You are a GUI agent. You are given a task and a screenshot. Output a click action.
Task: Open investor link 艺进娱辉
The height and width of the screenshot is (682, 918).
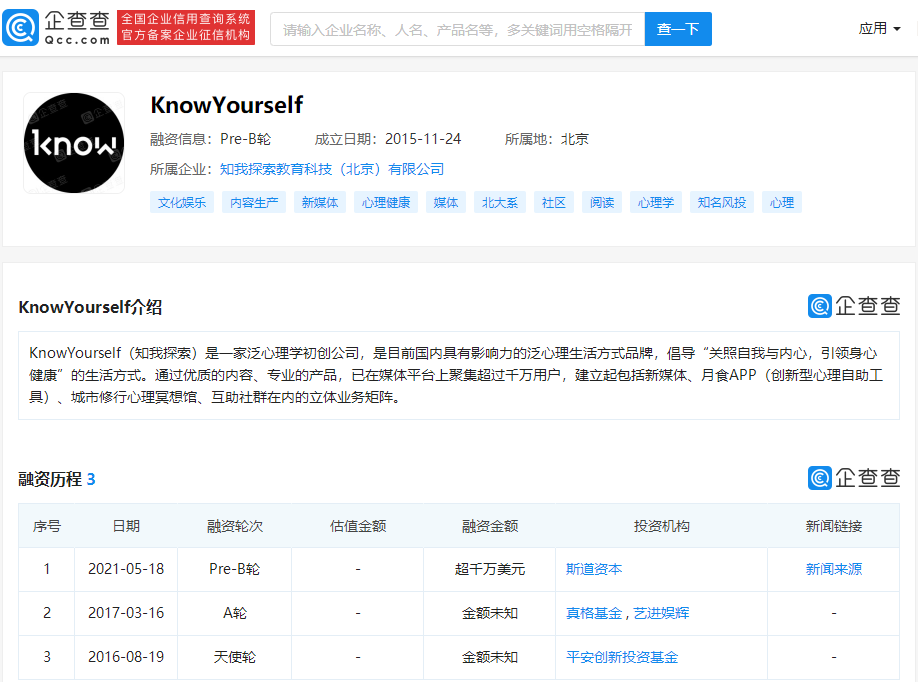661,613
